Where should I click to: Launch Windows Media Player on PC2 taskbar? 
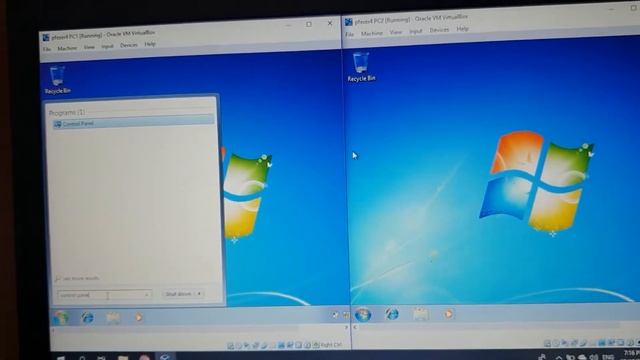coord(448,313)
